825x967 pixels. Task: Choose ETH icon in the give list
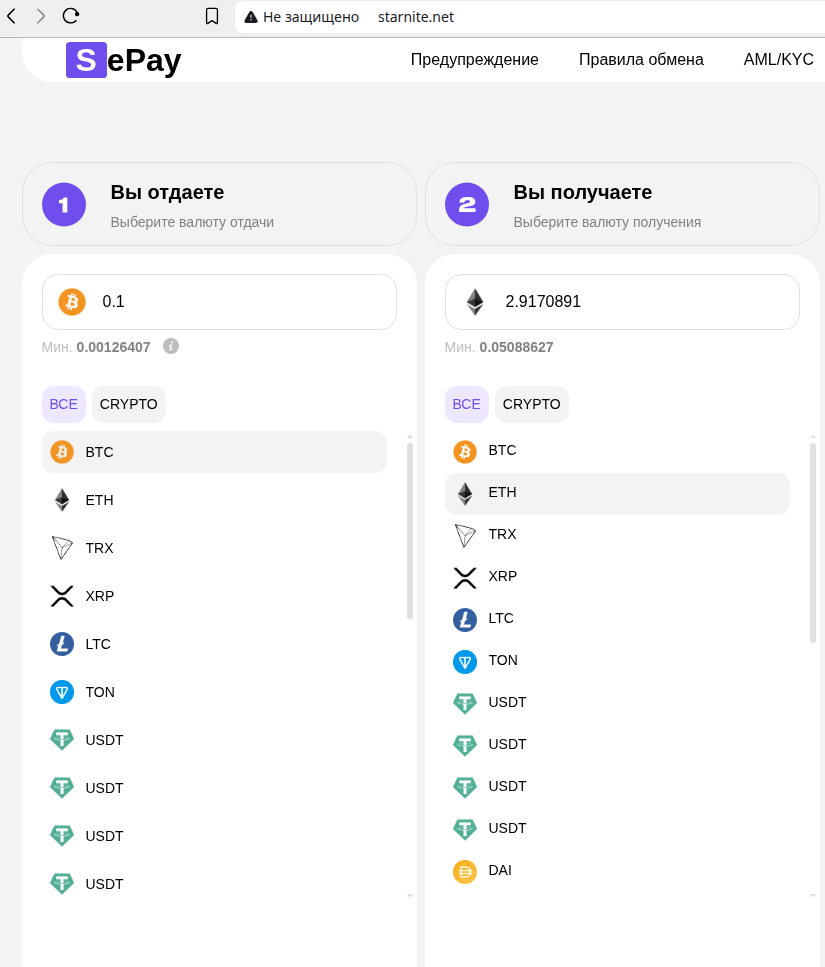pyautogui.click(x=62, y=500)
